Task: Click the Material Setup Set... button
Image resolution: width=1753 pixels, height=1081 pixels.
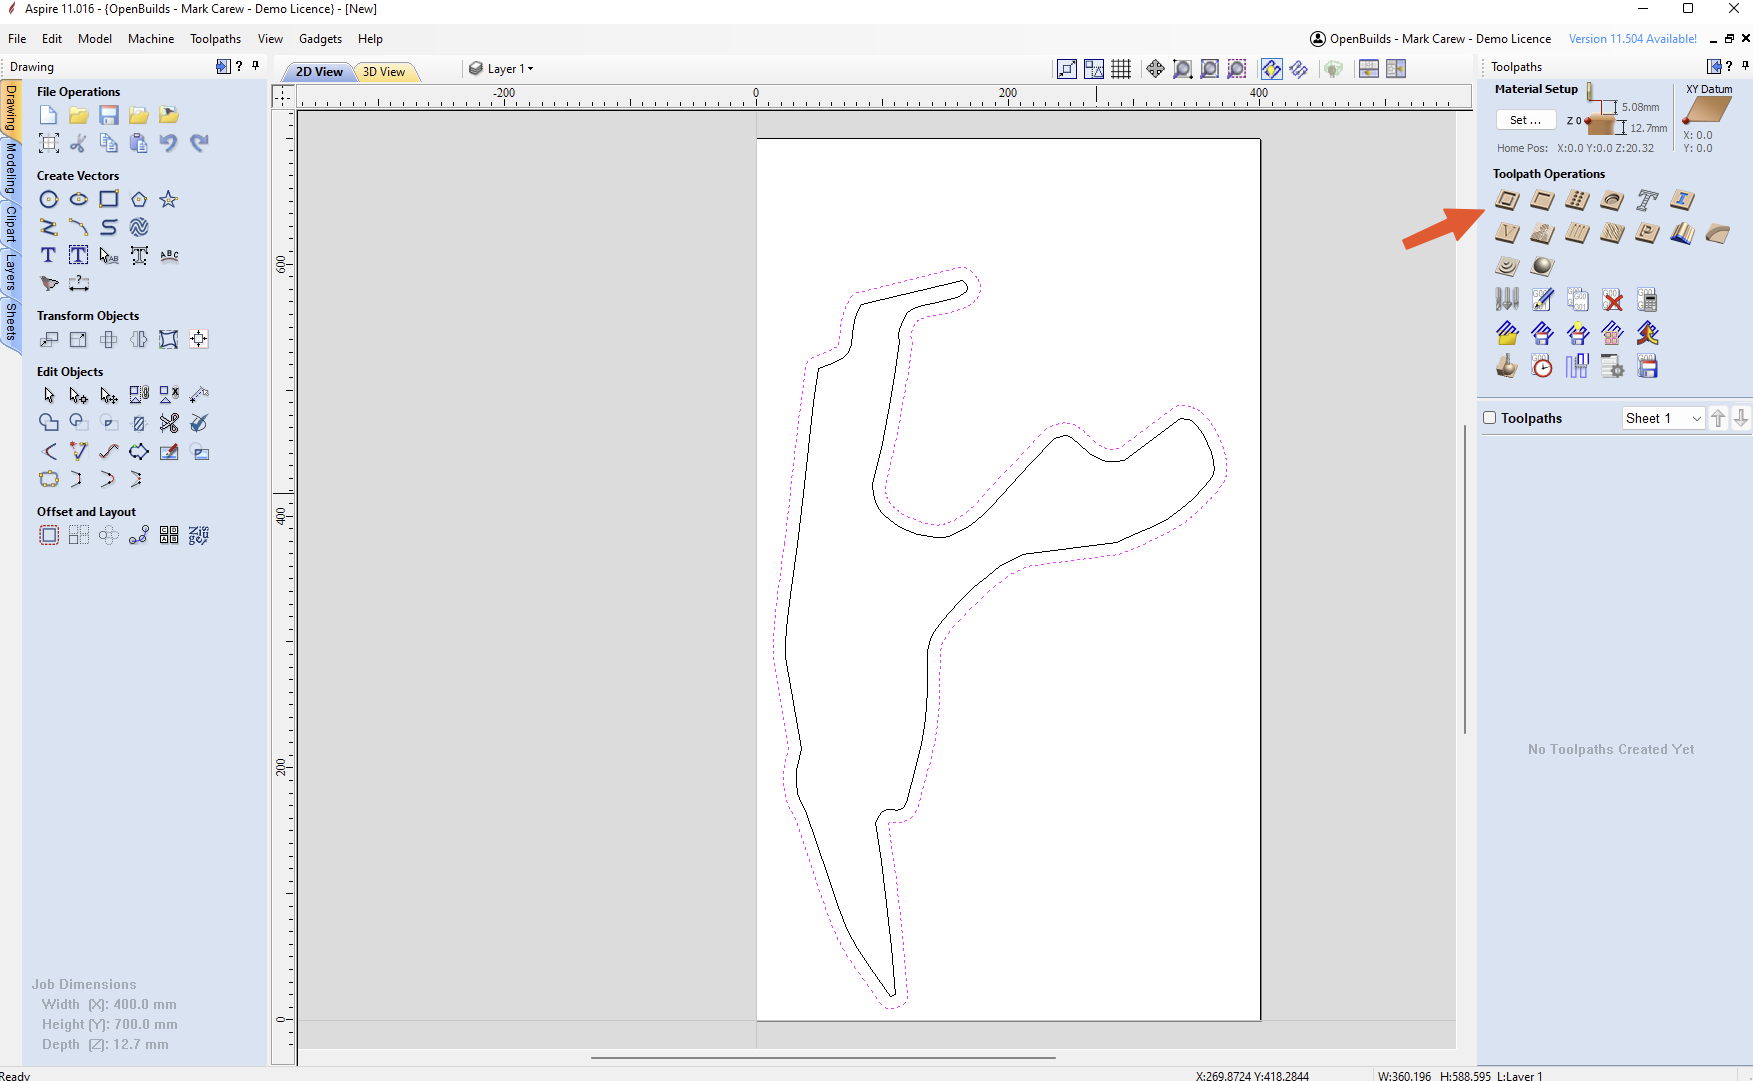Action: tap(1526, 120)
